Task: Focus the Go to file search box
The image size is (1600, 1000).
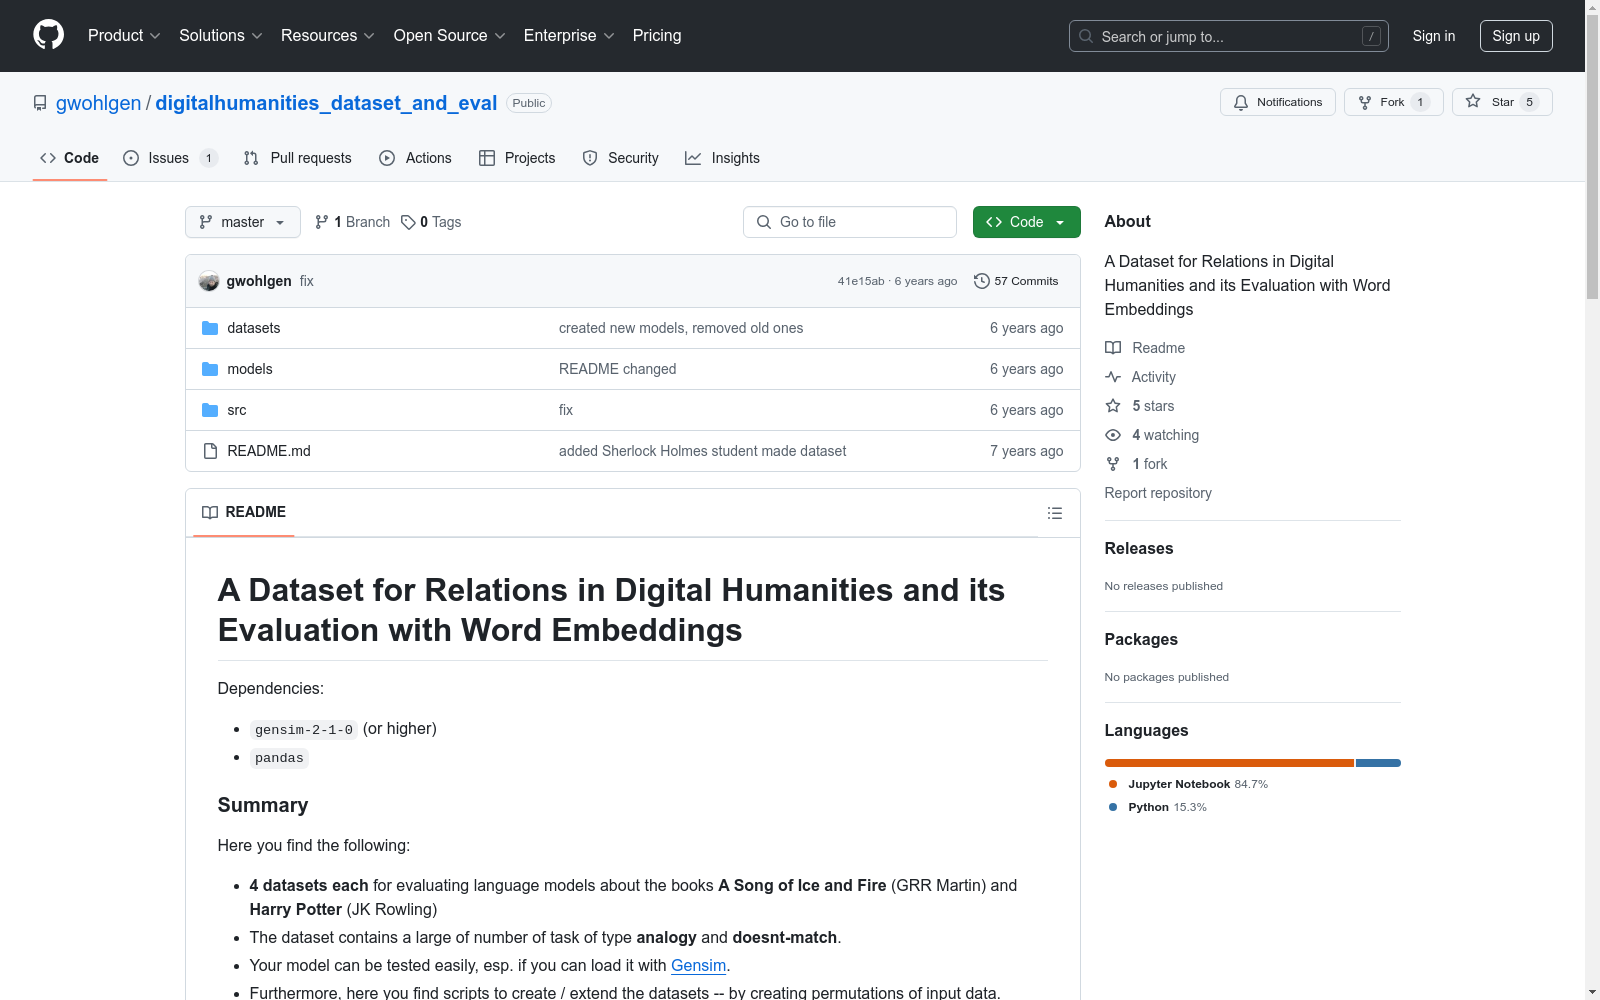Action: (850, 222)
